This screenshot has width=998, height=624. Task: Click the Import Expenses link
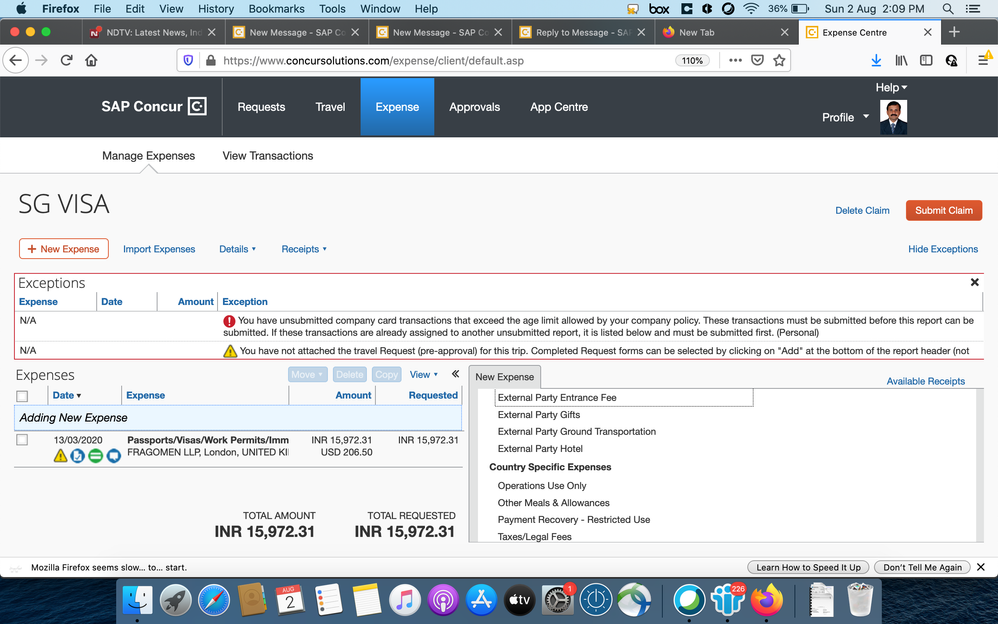click(x=159, y=249)
